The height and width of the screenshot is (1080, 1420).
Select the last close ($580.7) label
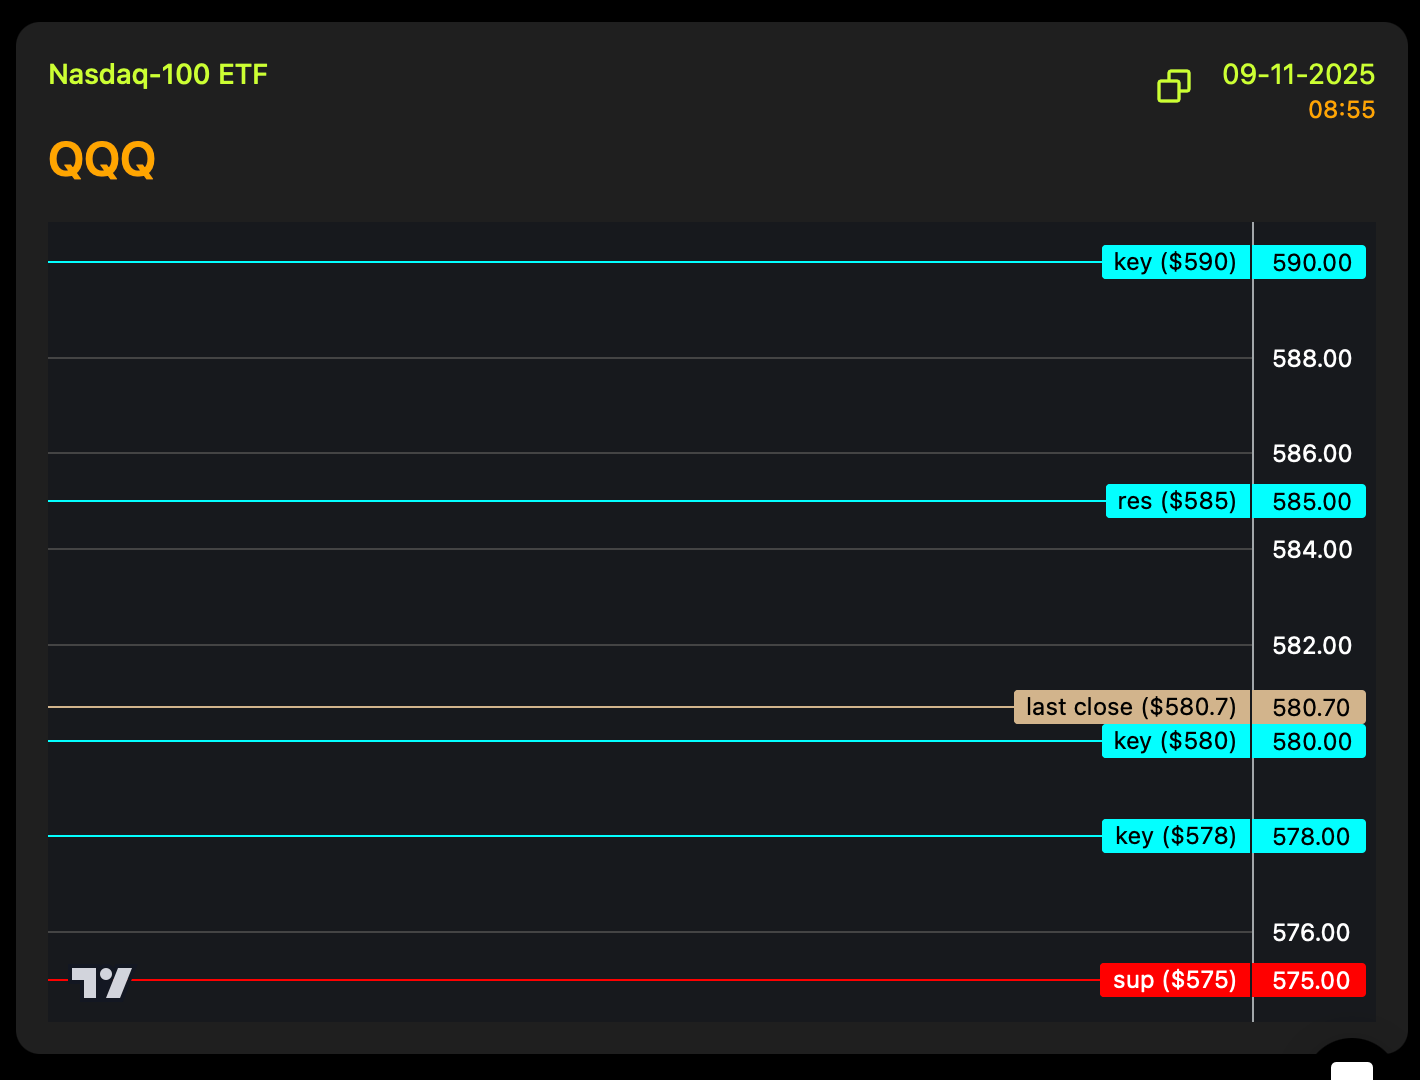pyautogui.click(x=1132, y=707)
